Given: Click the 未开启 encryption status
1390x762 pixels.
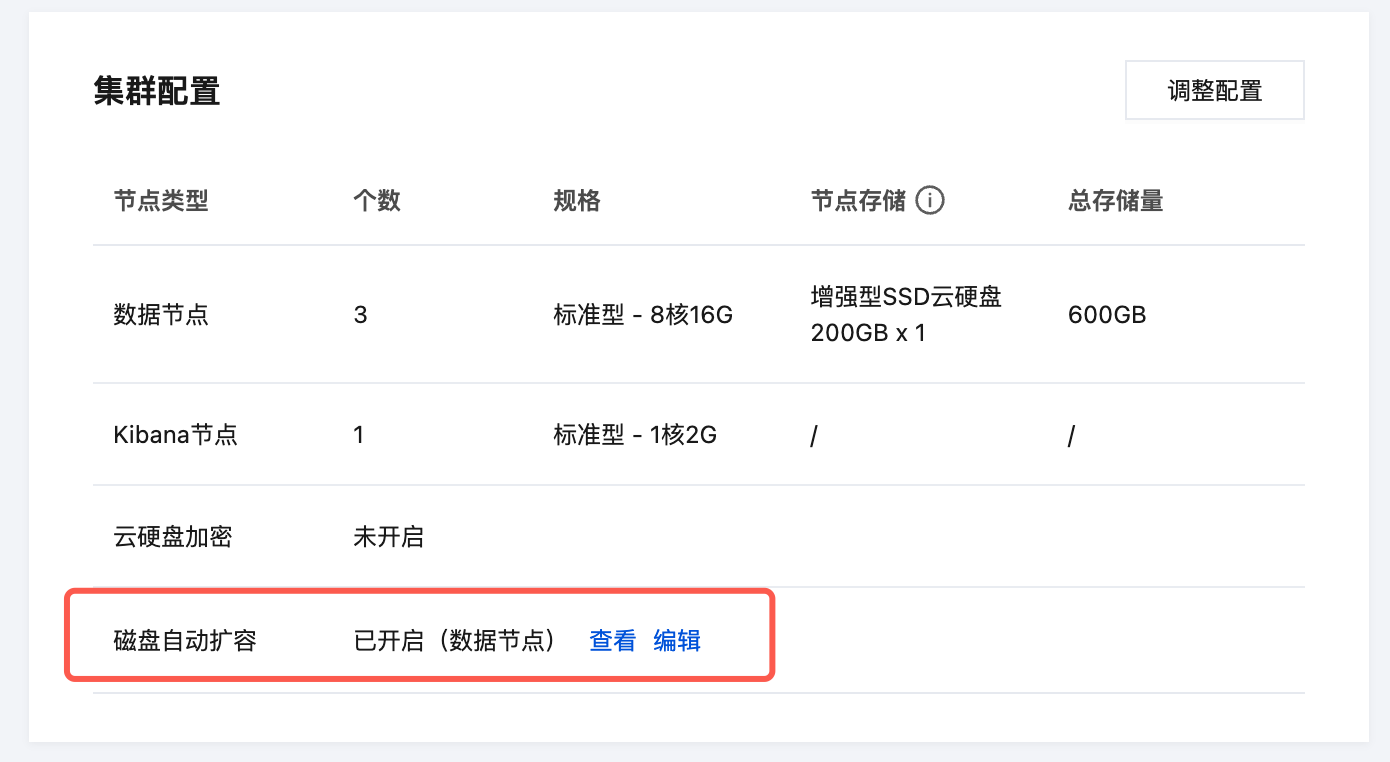Looking at the screenshot, I should (x=389, y=537).
